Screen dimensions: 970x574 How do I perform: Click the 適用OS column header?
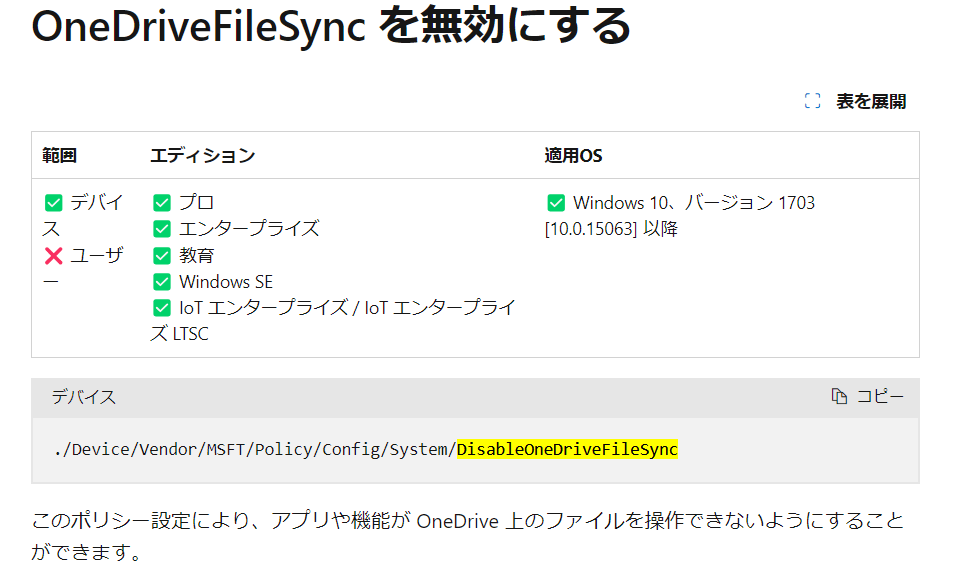573,155
